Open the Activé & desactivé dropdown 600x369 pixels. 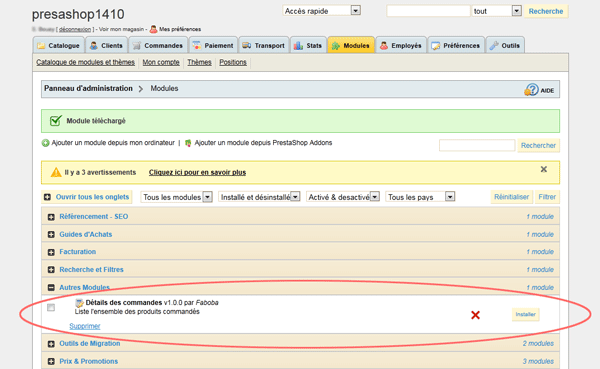[x=342, y=197]
